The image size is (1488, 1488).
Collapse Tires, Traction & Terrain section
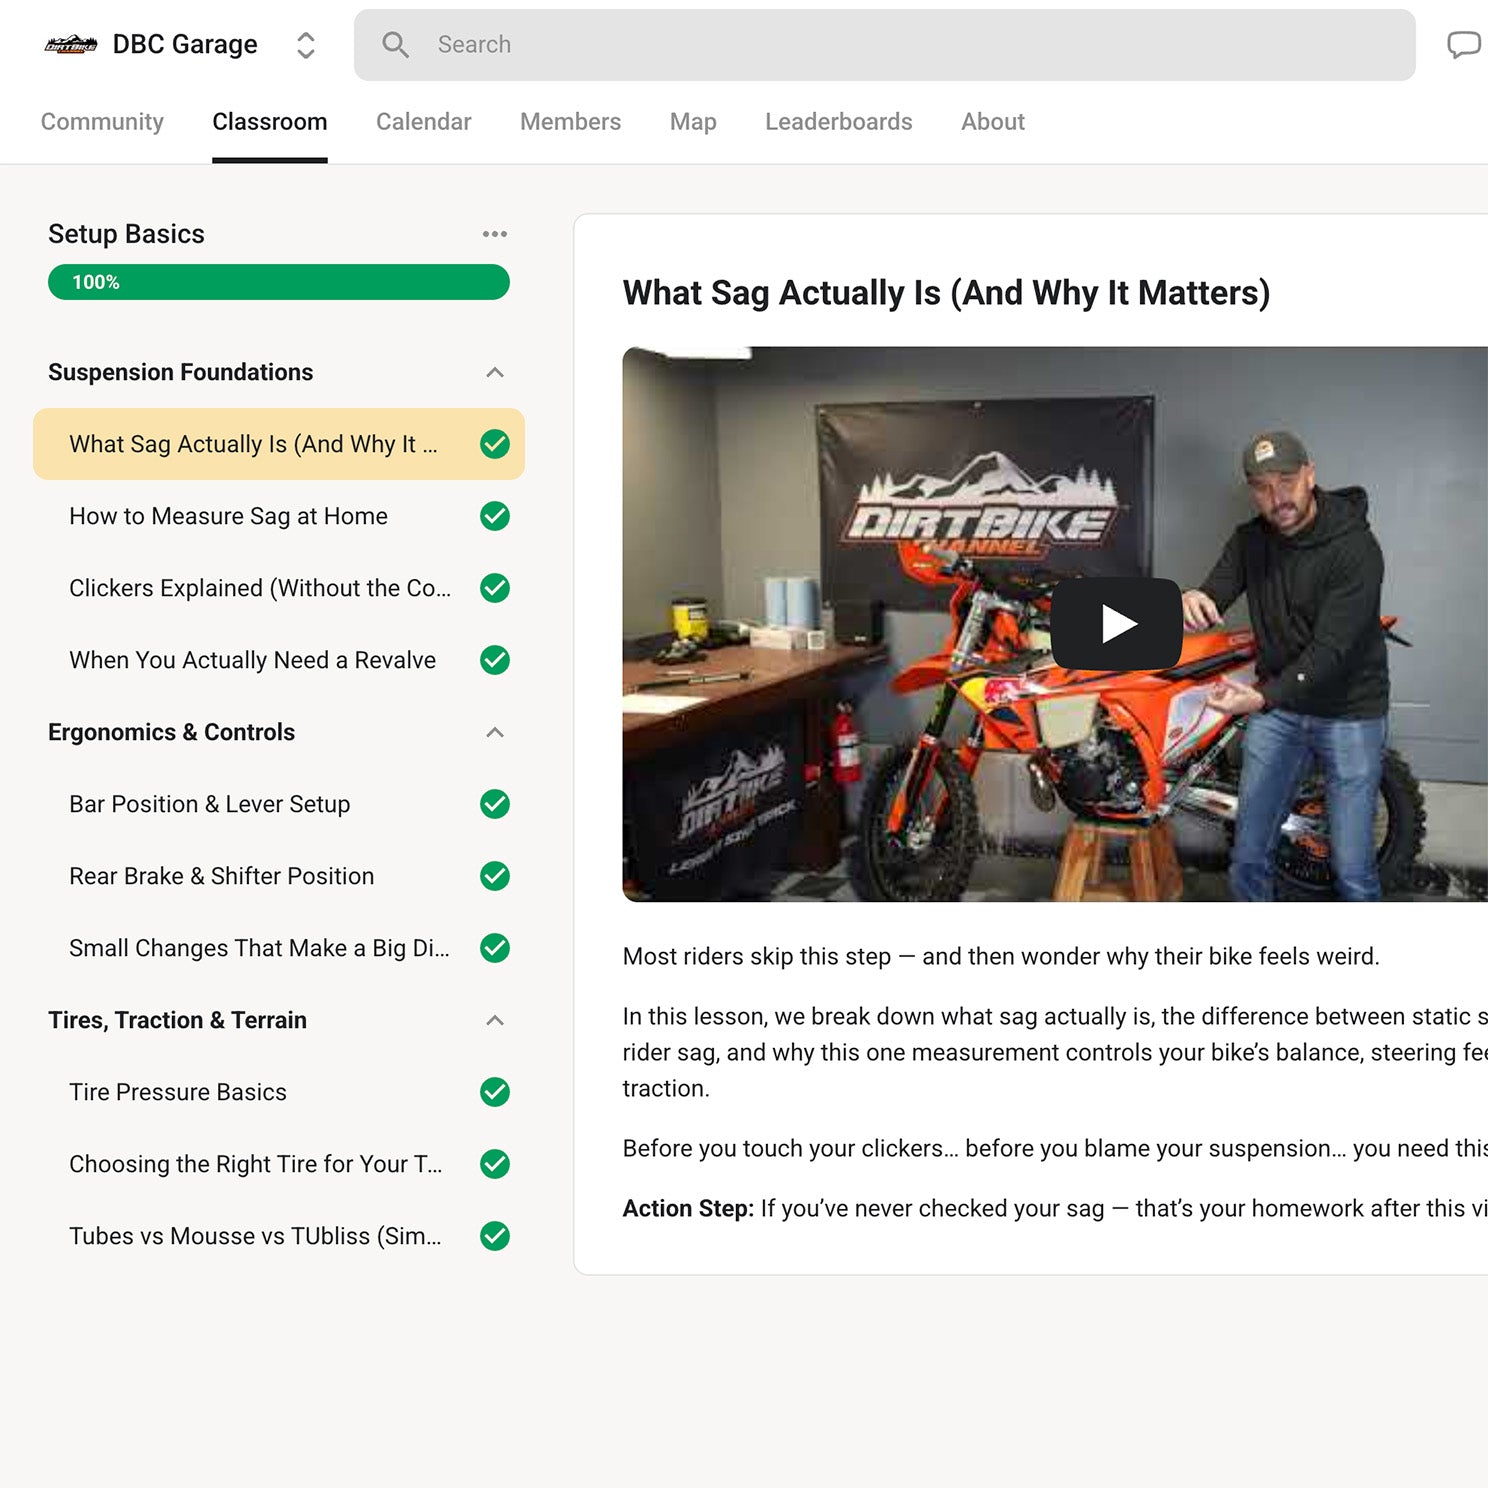[x=494, y=1020]
